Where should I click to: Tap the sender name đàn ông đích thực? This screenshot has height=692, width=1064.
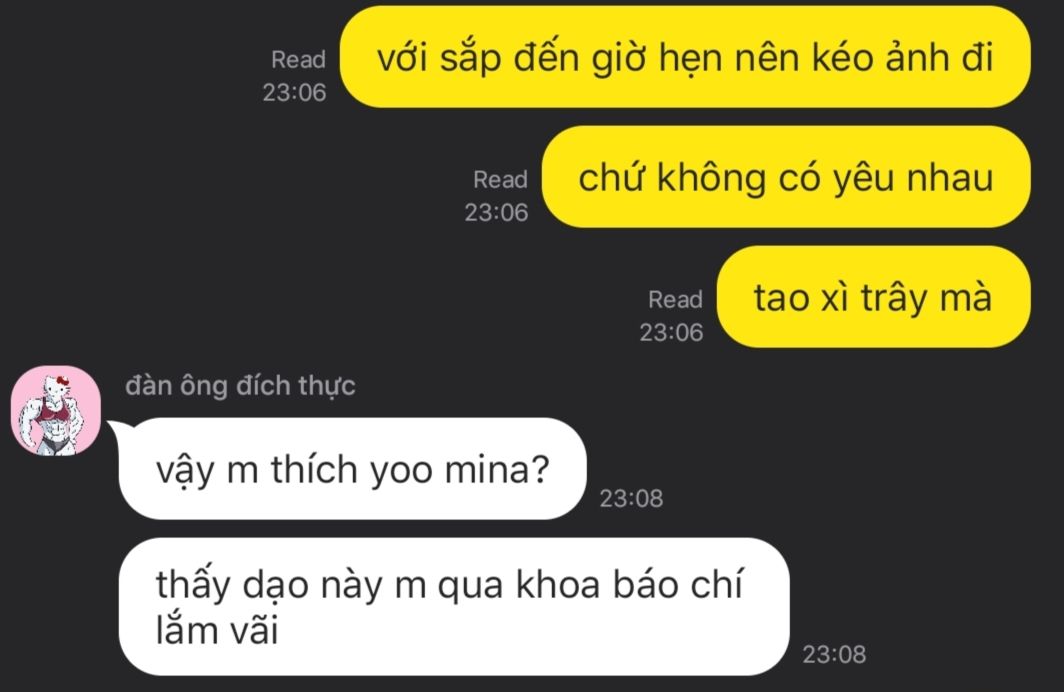(x=240, y=386)
